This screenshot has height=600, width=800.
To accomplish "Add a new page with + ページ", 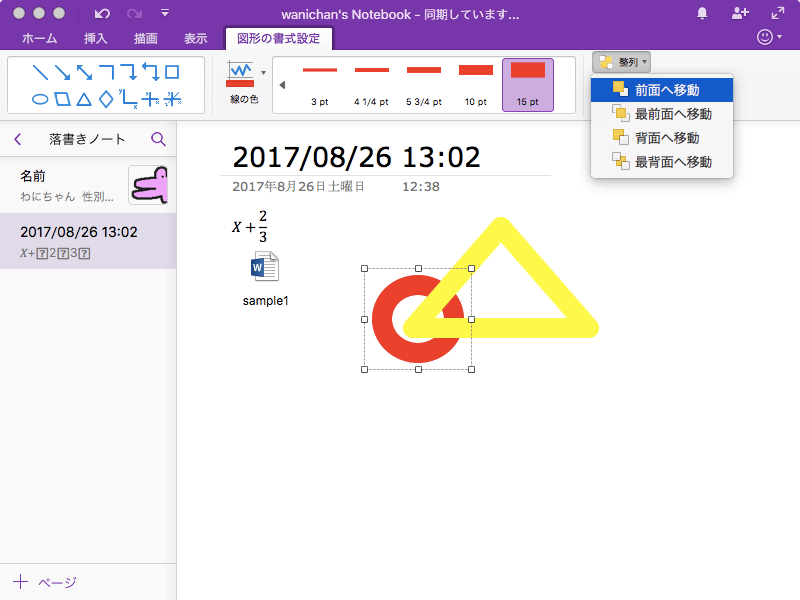I will (45, 582).
